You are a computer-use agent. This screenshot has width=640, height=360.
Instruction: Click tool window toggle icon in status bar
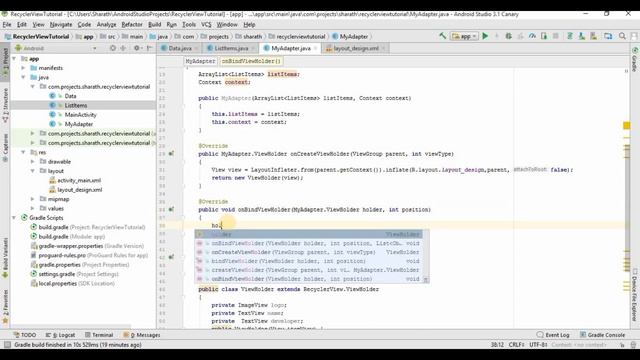(x=7, y=345)
